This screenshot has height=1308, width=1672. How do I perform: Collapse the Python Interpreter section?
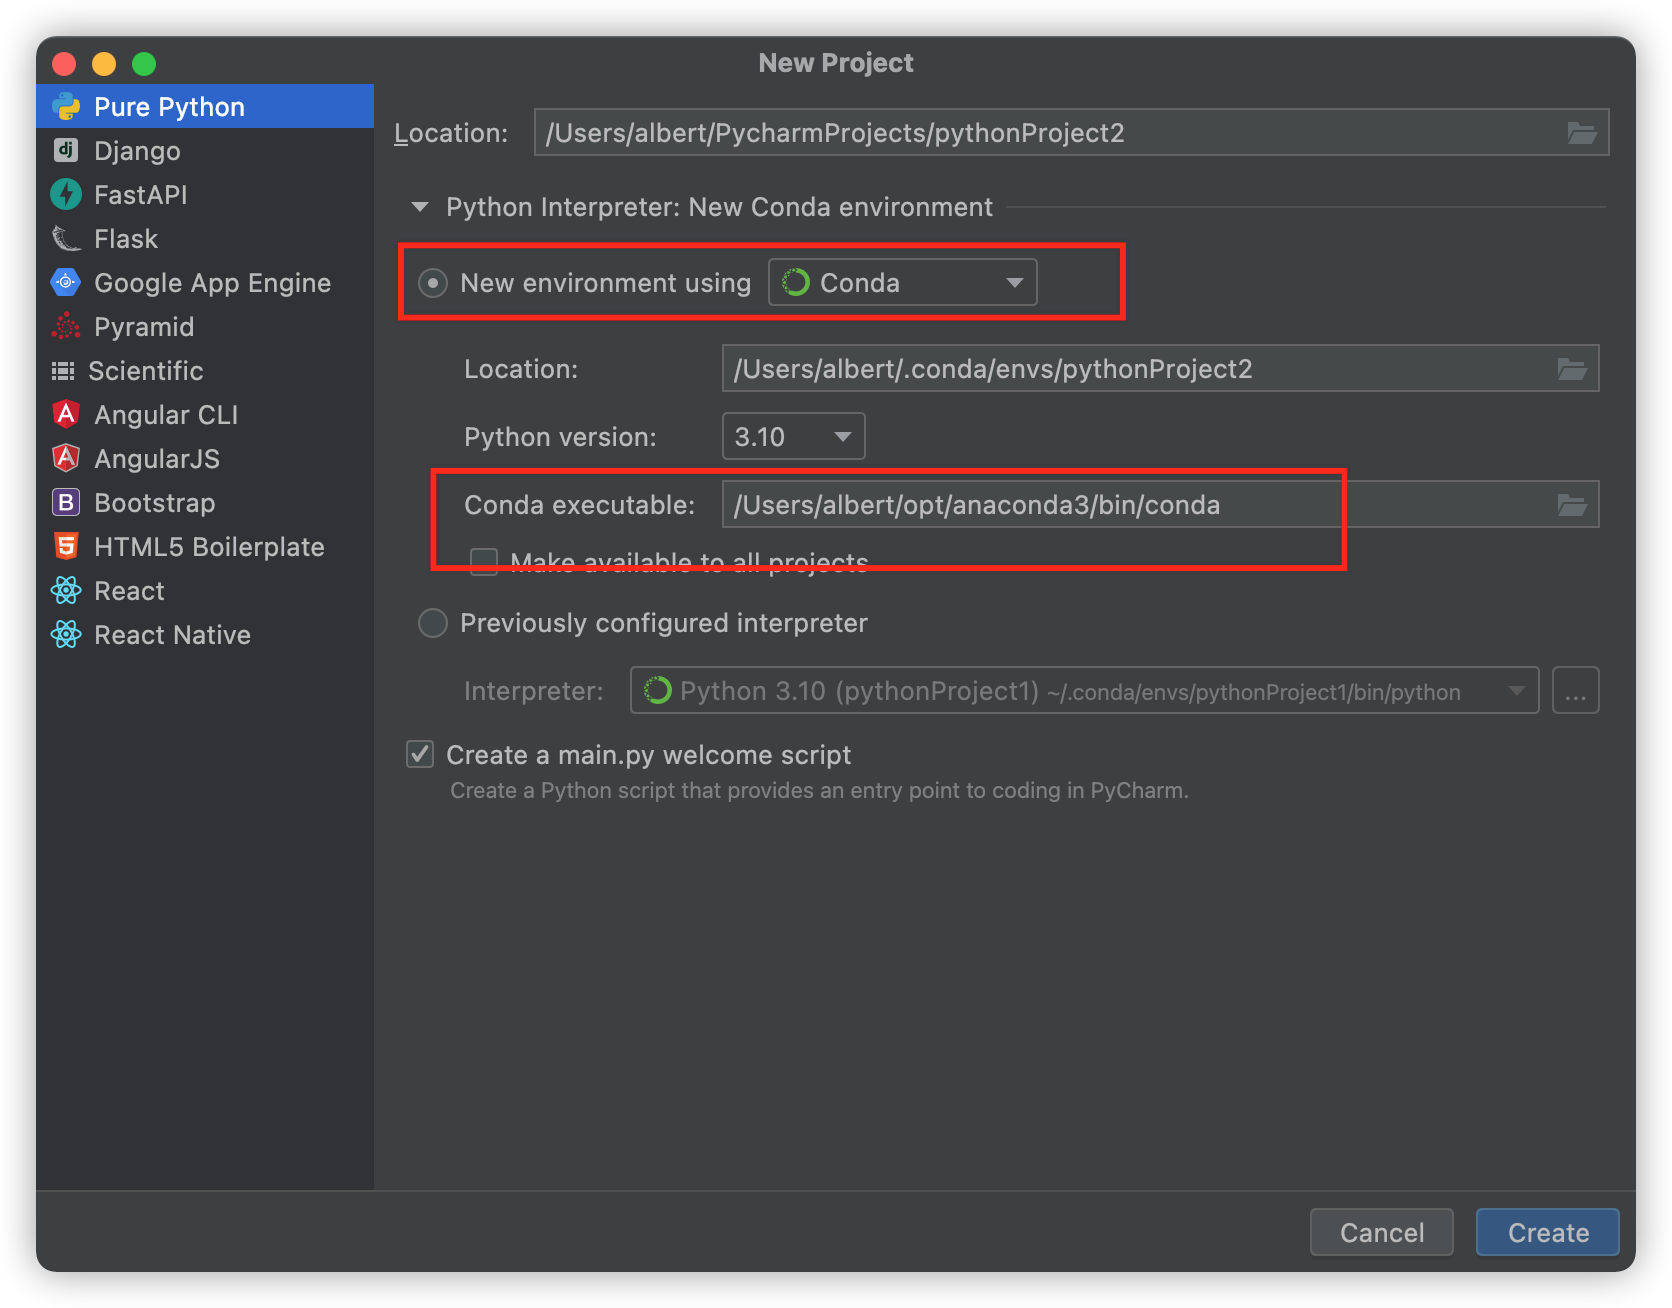click(x=420, y=207)
